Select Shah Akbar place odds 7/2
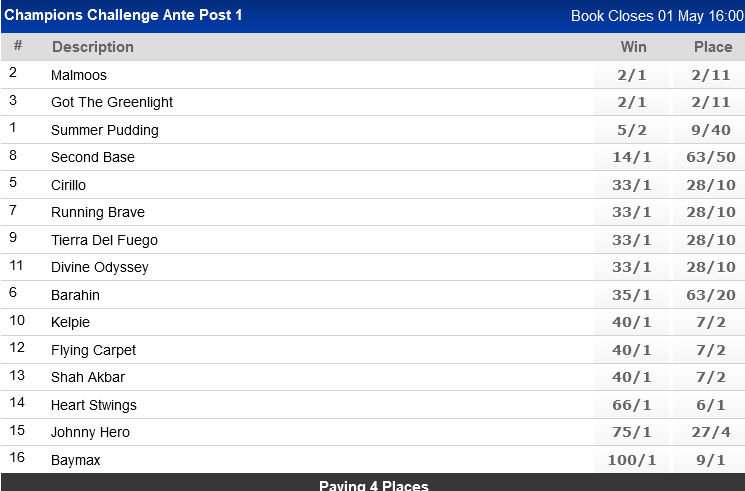 point(711,377)
